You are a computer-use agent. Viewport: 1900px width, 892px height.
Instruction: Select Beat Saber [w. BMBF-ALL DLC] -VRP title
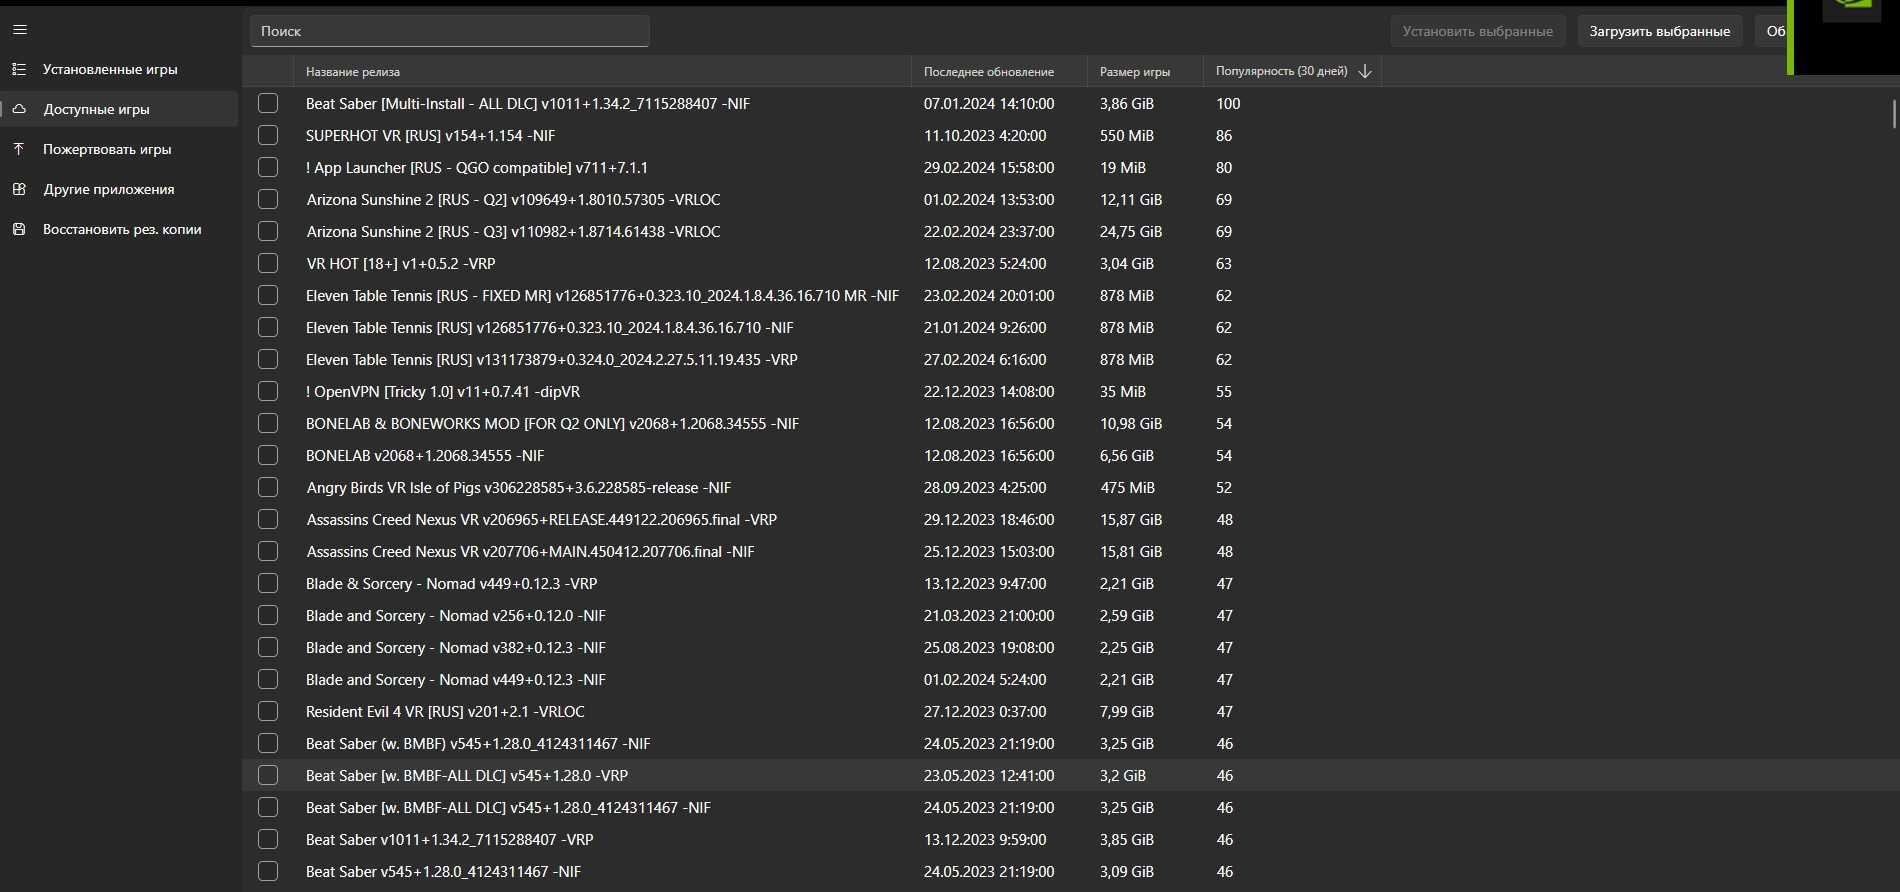pos(467,775)
